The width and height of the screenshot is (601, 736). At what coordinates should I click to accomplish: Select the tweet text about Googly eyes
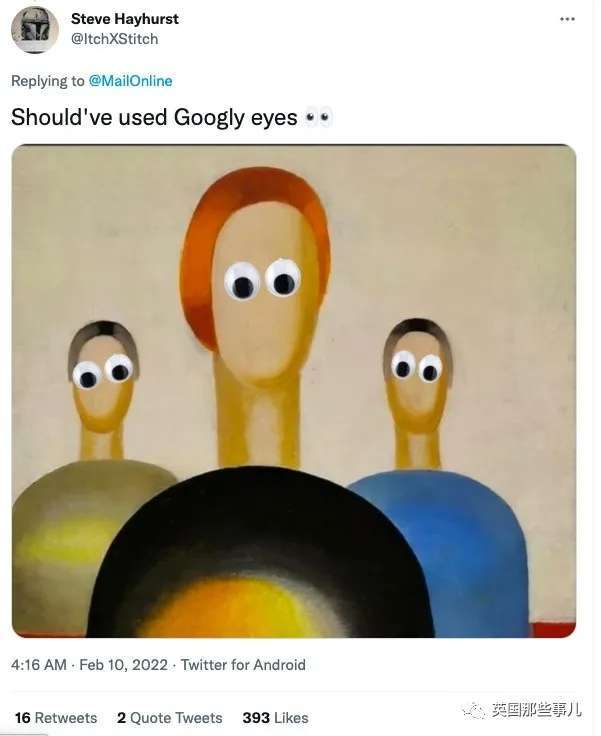click(154, 118)
